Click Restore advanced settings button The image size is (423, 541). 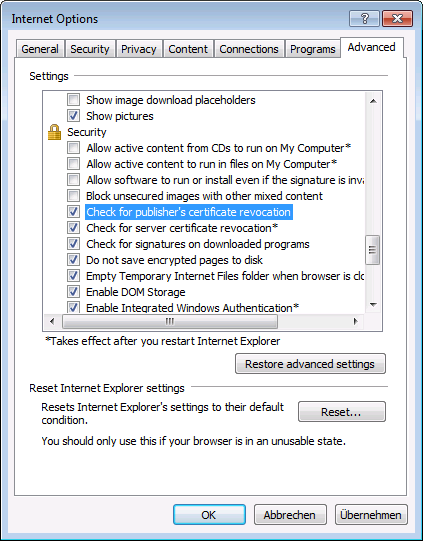[x=310, y=364]
